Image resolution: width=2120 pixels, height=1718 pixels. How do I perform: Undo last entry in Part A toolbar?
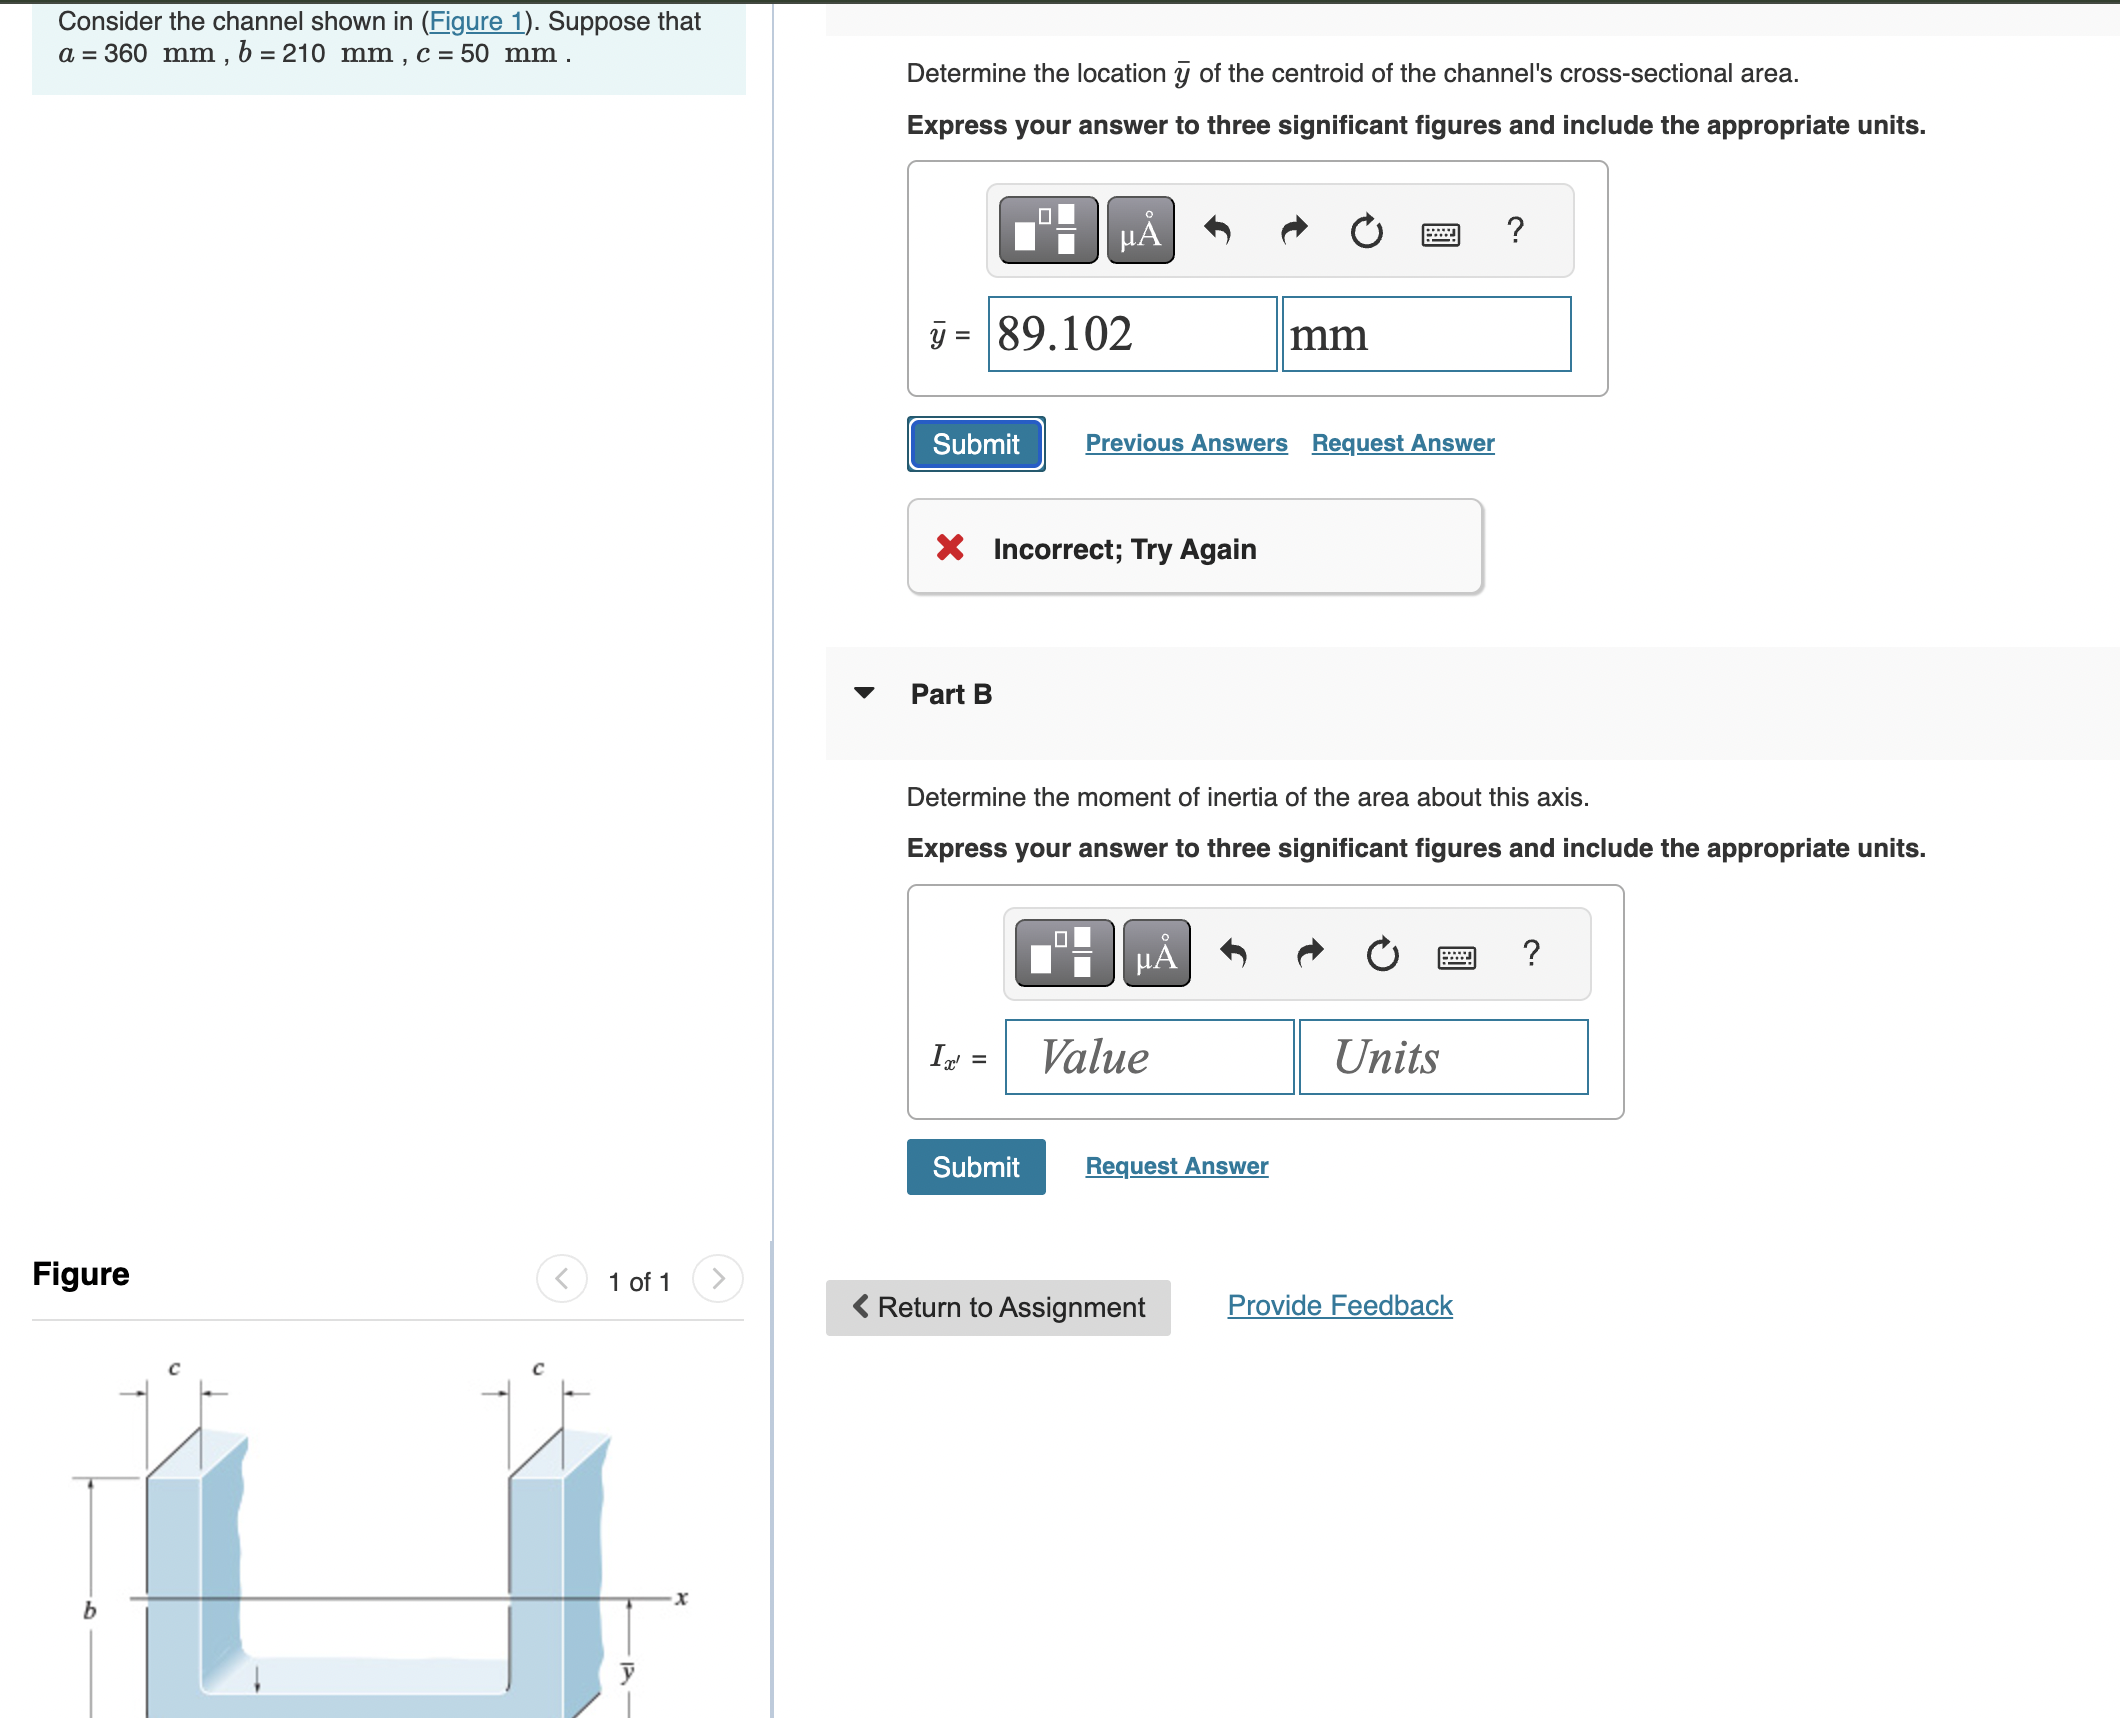point(1217,231)
